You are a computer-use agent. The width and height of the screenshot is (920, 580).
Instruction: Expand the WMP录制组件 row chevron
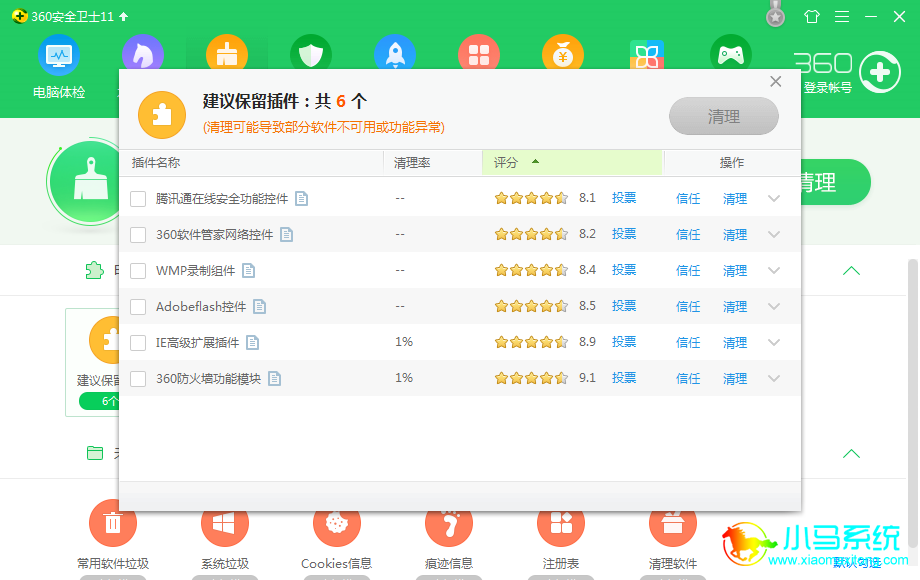(774, 270)
